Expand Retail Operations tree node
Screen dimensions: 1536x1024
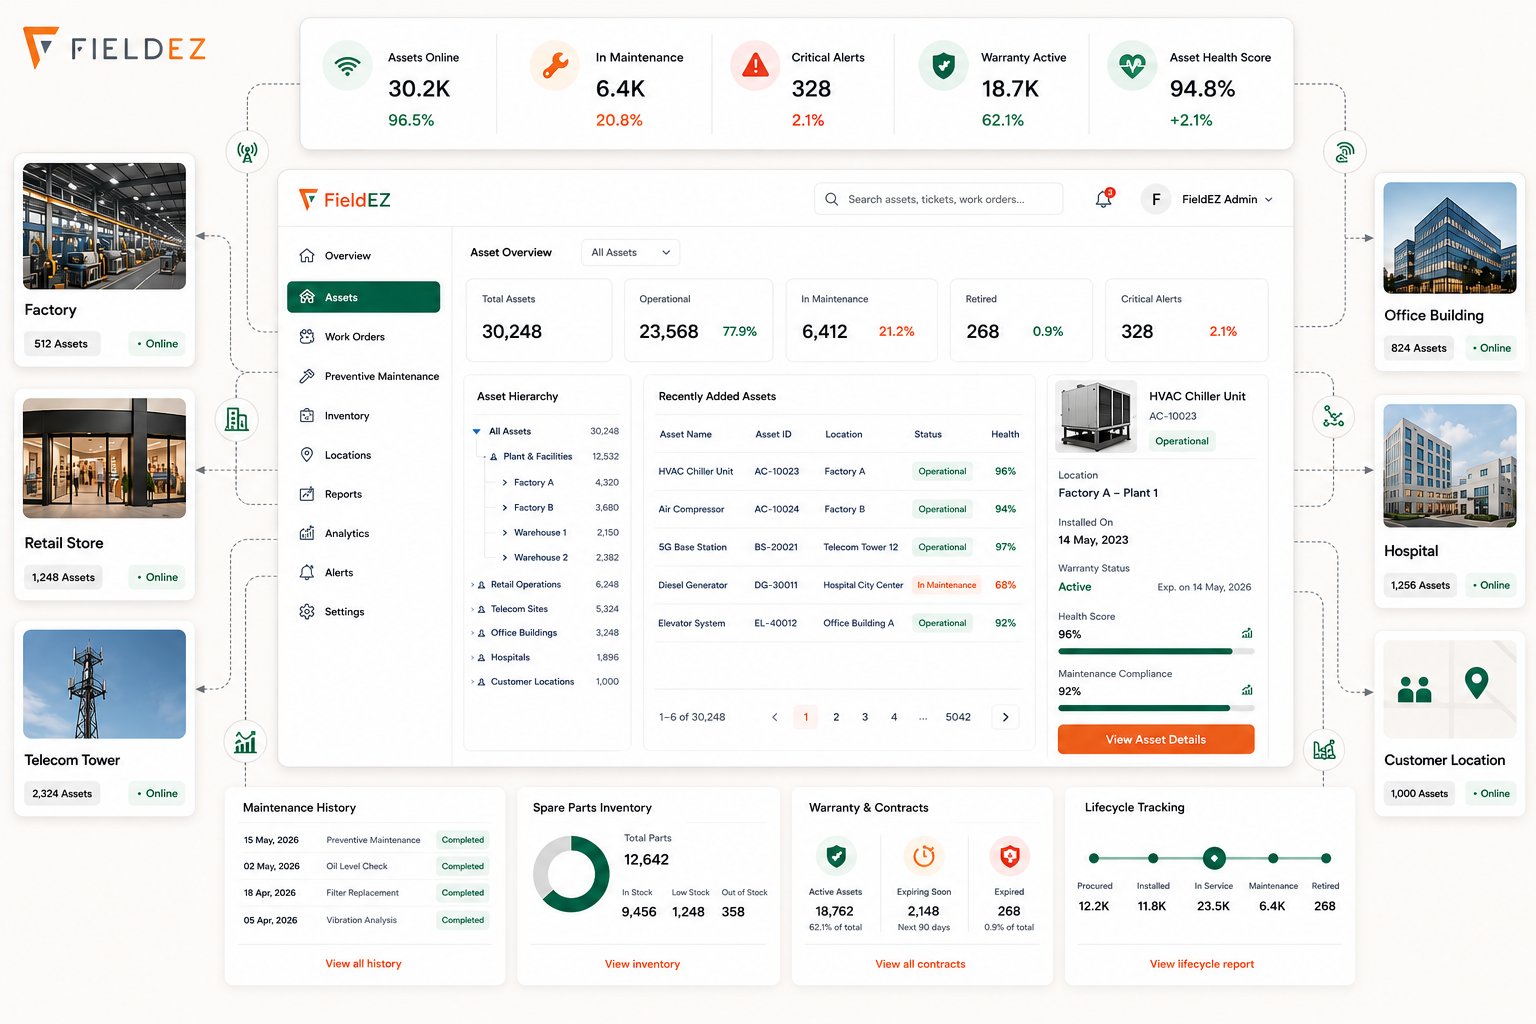point(472,585)
